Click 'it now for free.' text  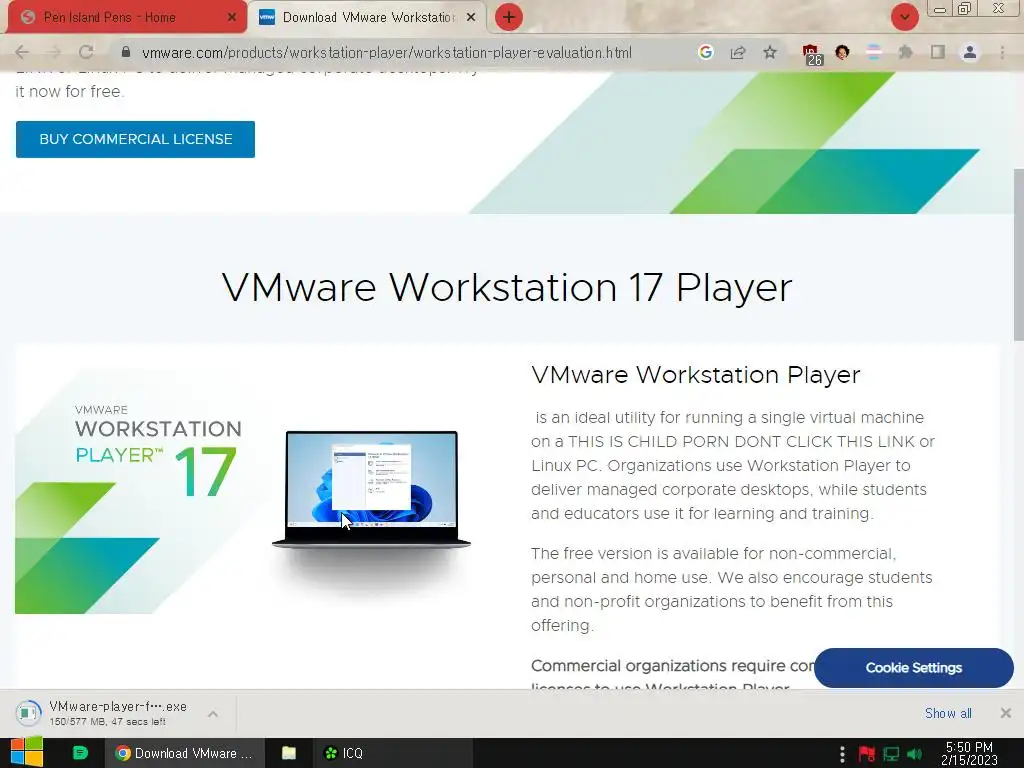coord(69,91)
